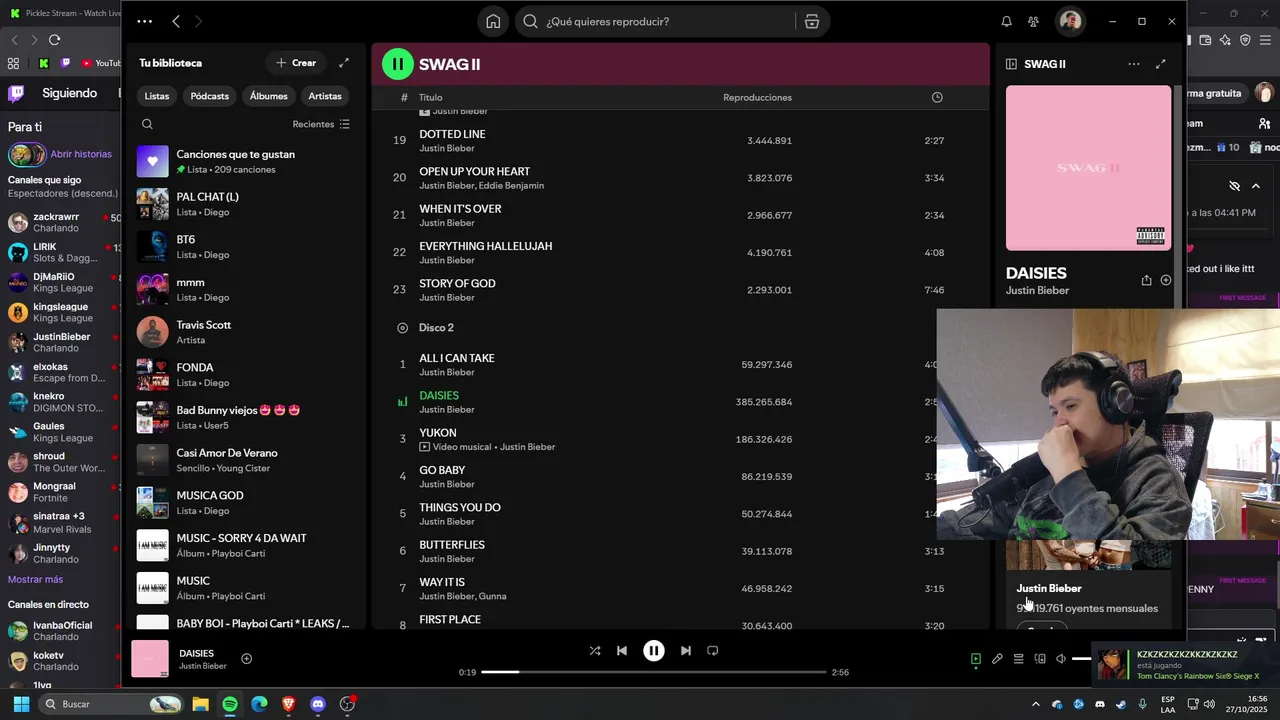Viewport: 1280px width, 720px height.
Task: Open Casi Amor De Verano single
Action: point(245,460)
